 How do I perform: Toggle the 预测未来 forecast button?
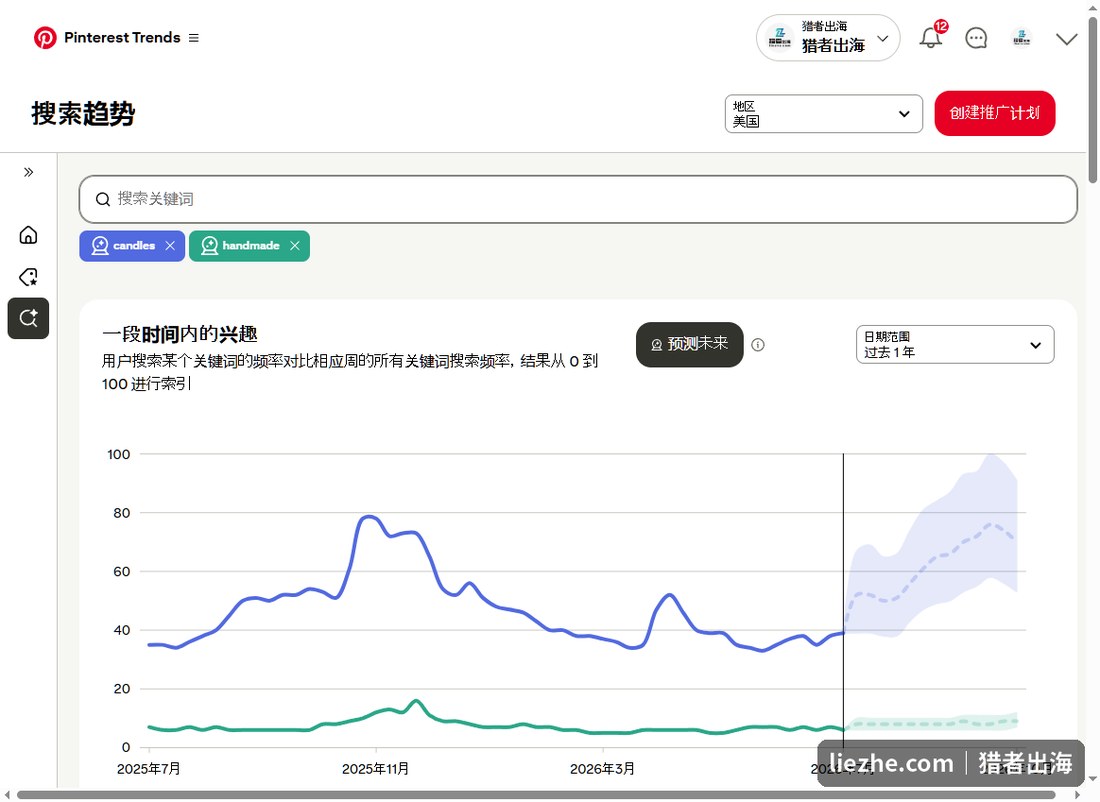tap(690, 345)
